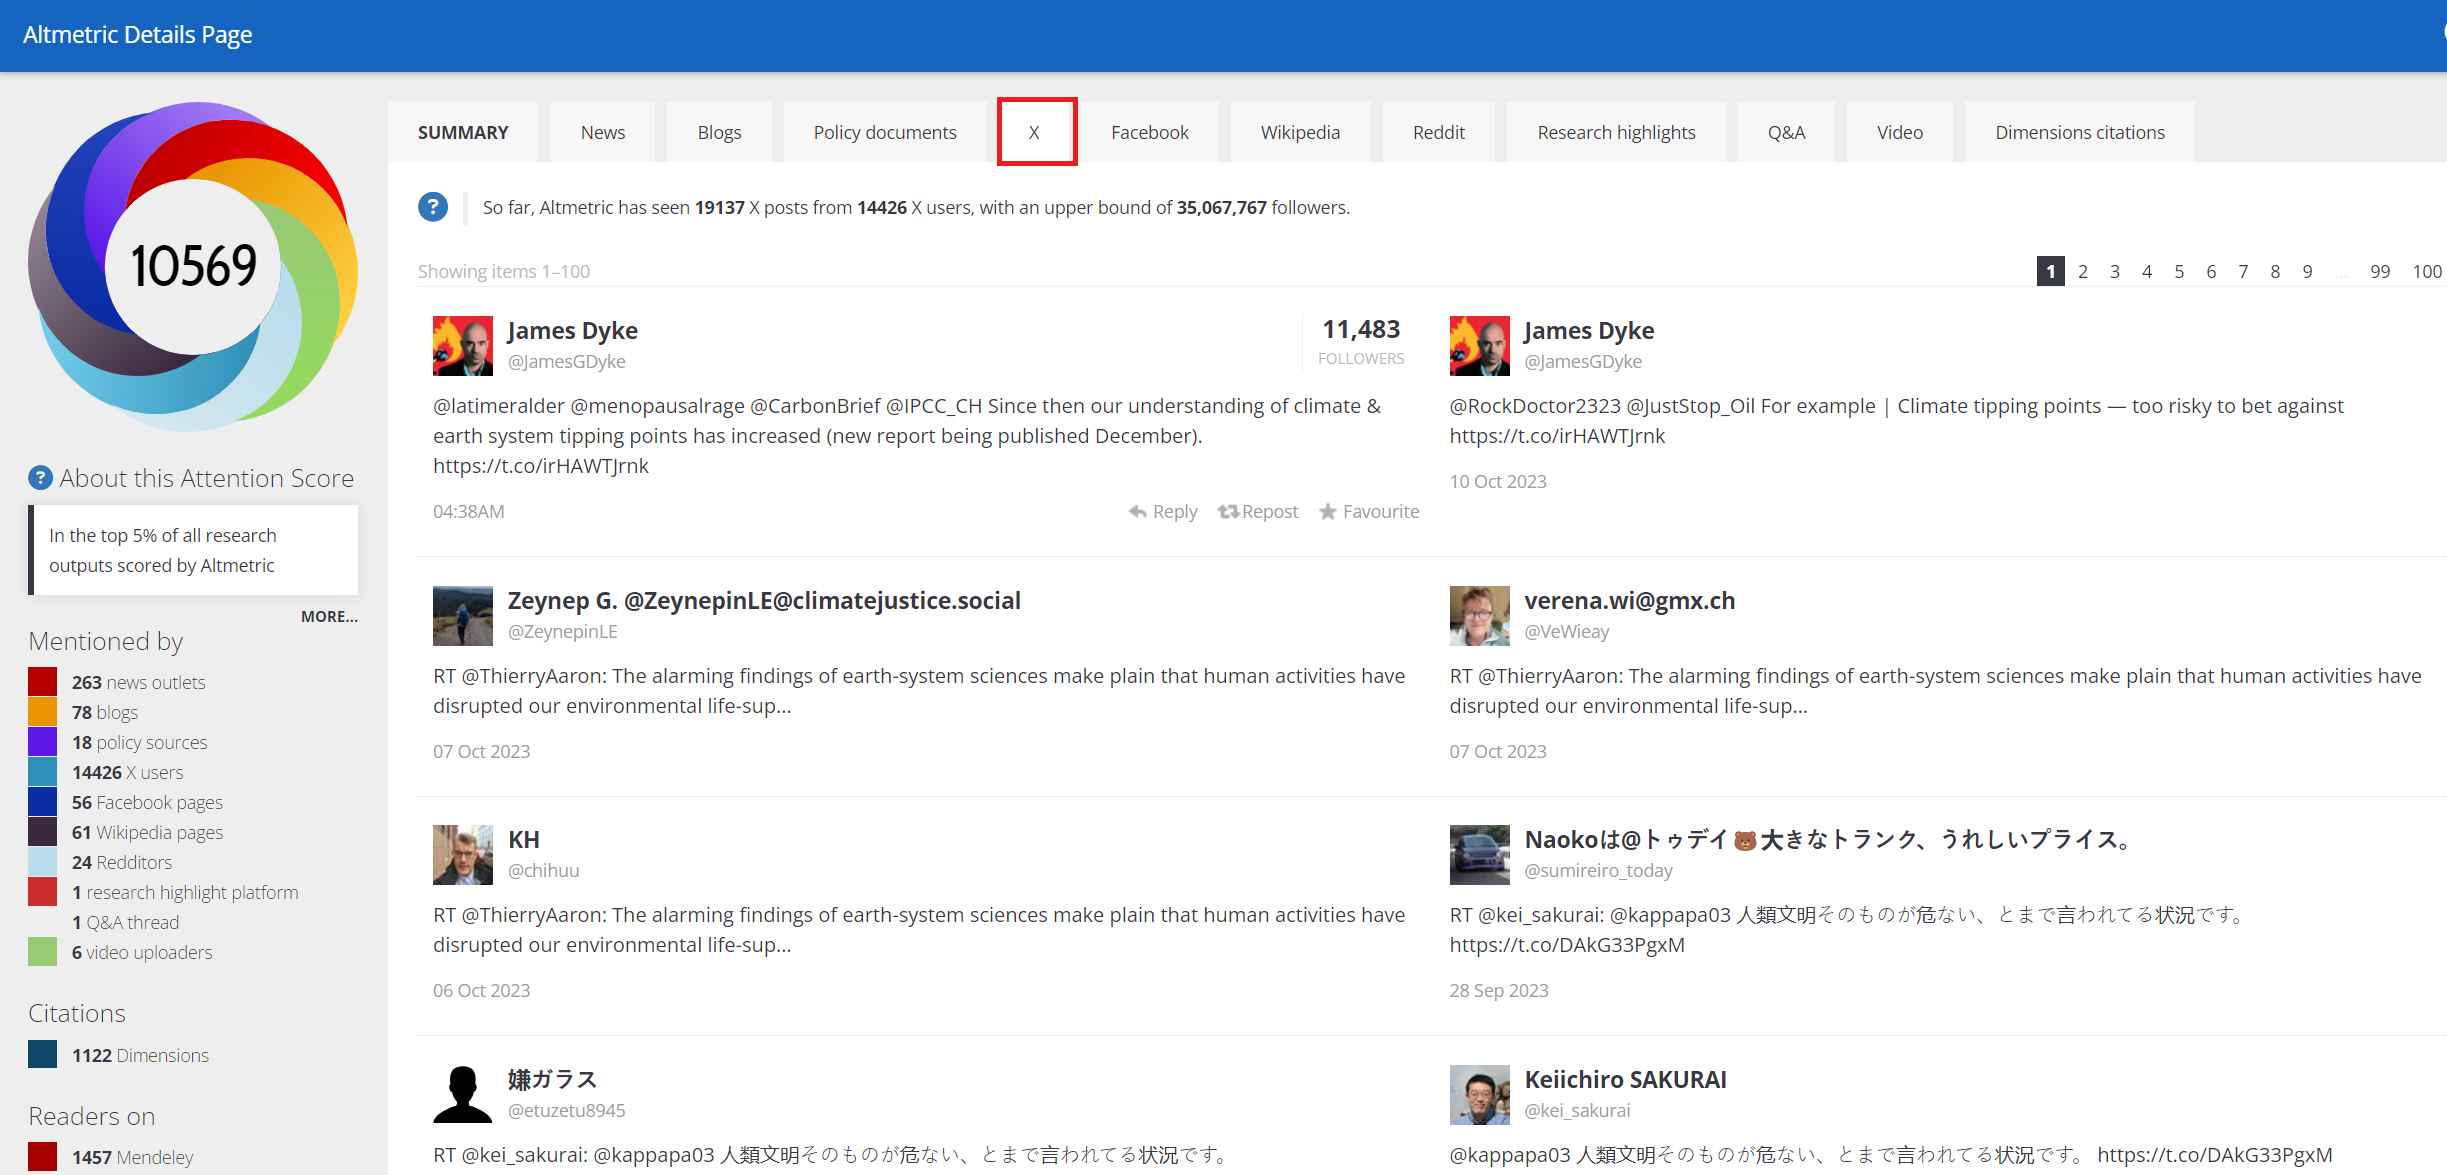Expand MORE... under the attention score
Screen dimensions: 2447x1175
329,616
